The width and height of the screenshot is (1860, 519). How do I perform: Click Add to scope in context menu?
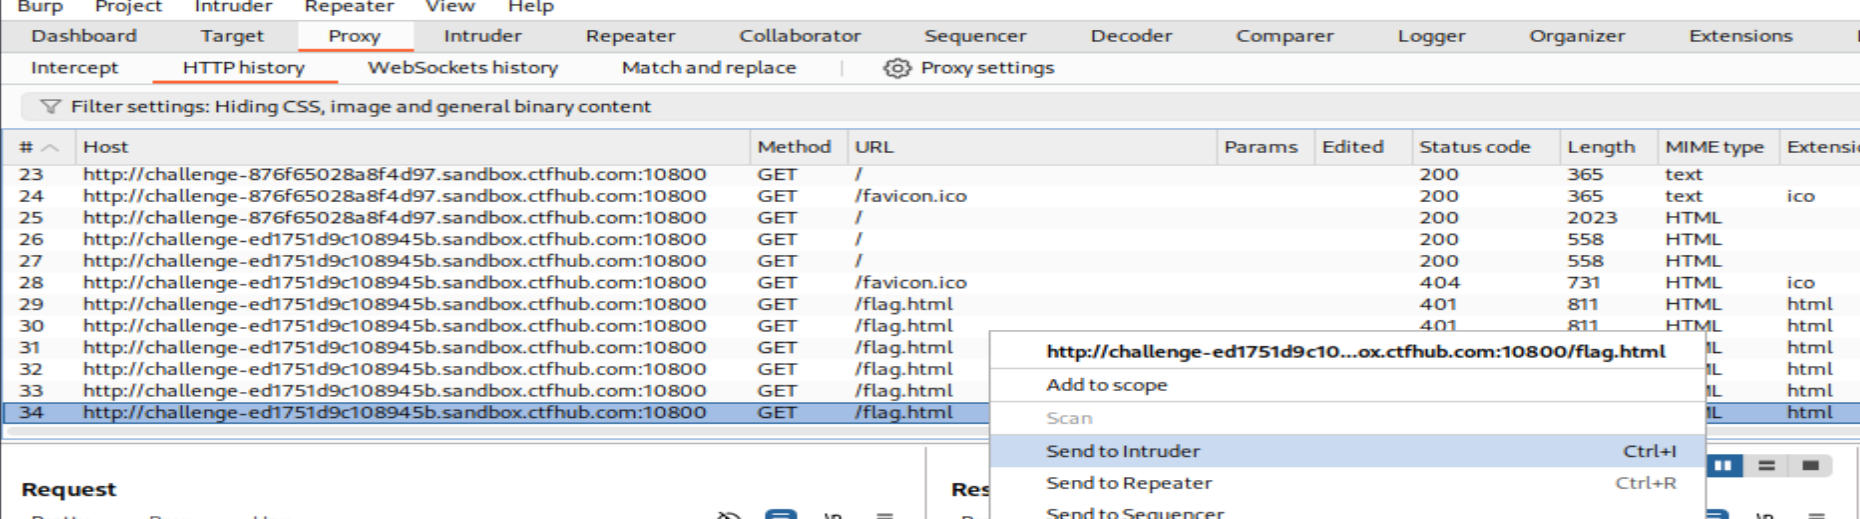point(1106,385)
